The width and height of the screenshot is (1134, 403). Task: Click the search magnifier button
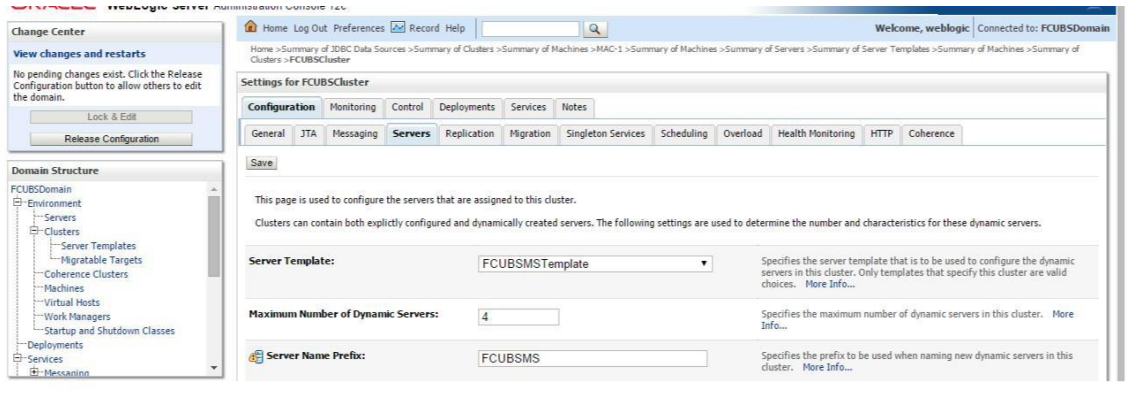pyautogui.click(x=594, y=29)
